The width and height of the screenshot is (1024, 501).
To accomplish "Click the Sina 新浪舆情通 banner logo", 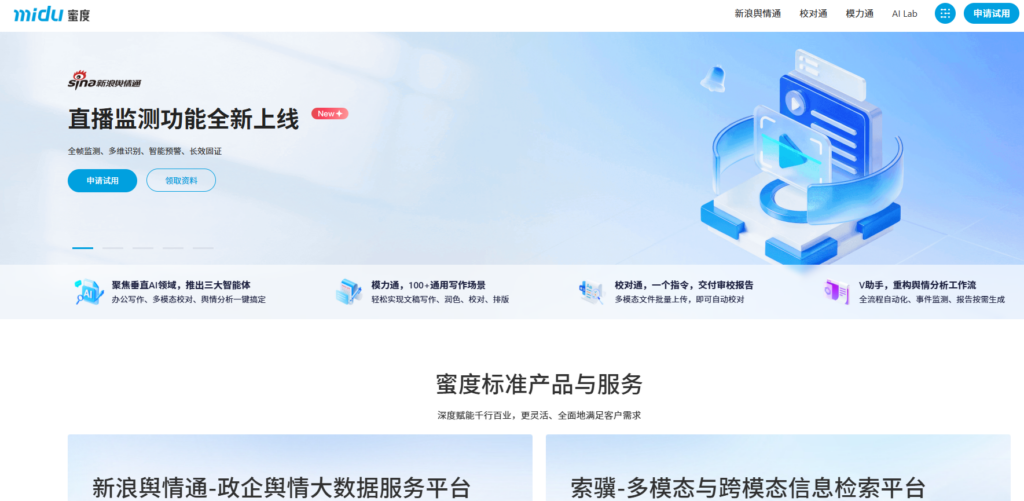I will tap(104, 80).
